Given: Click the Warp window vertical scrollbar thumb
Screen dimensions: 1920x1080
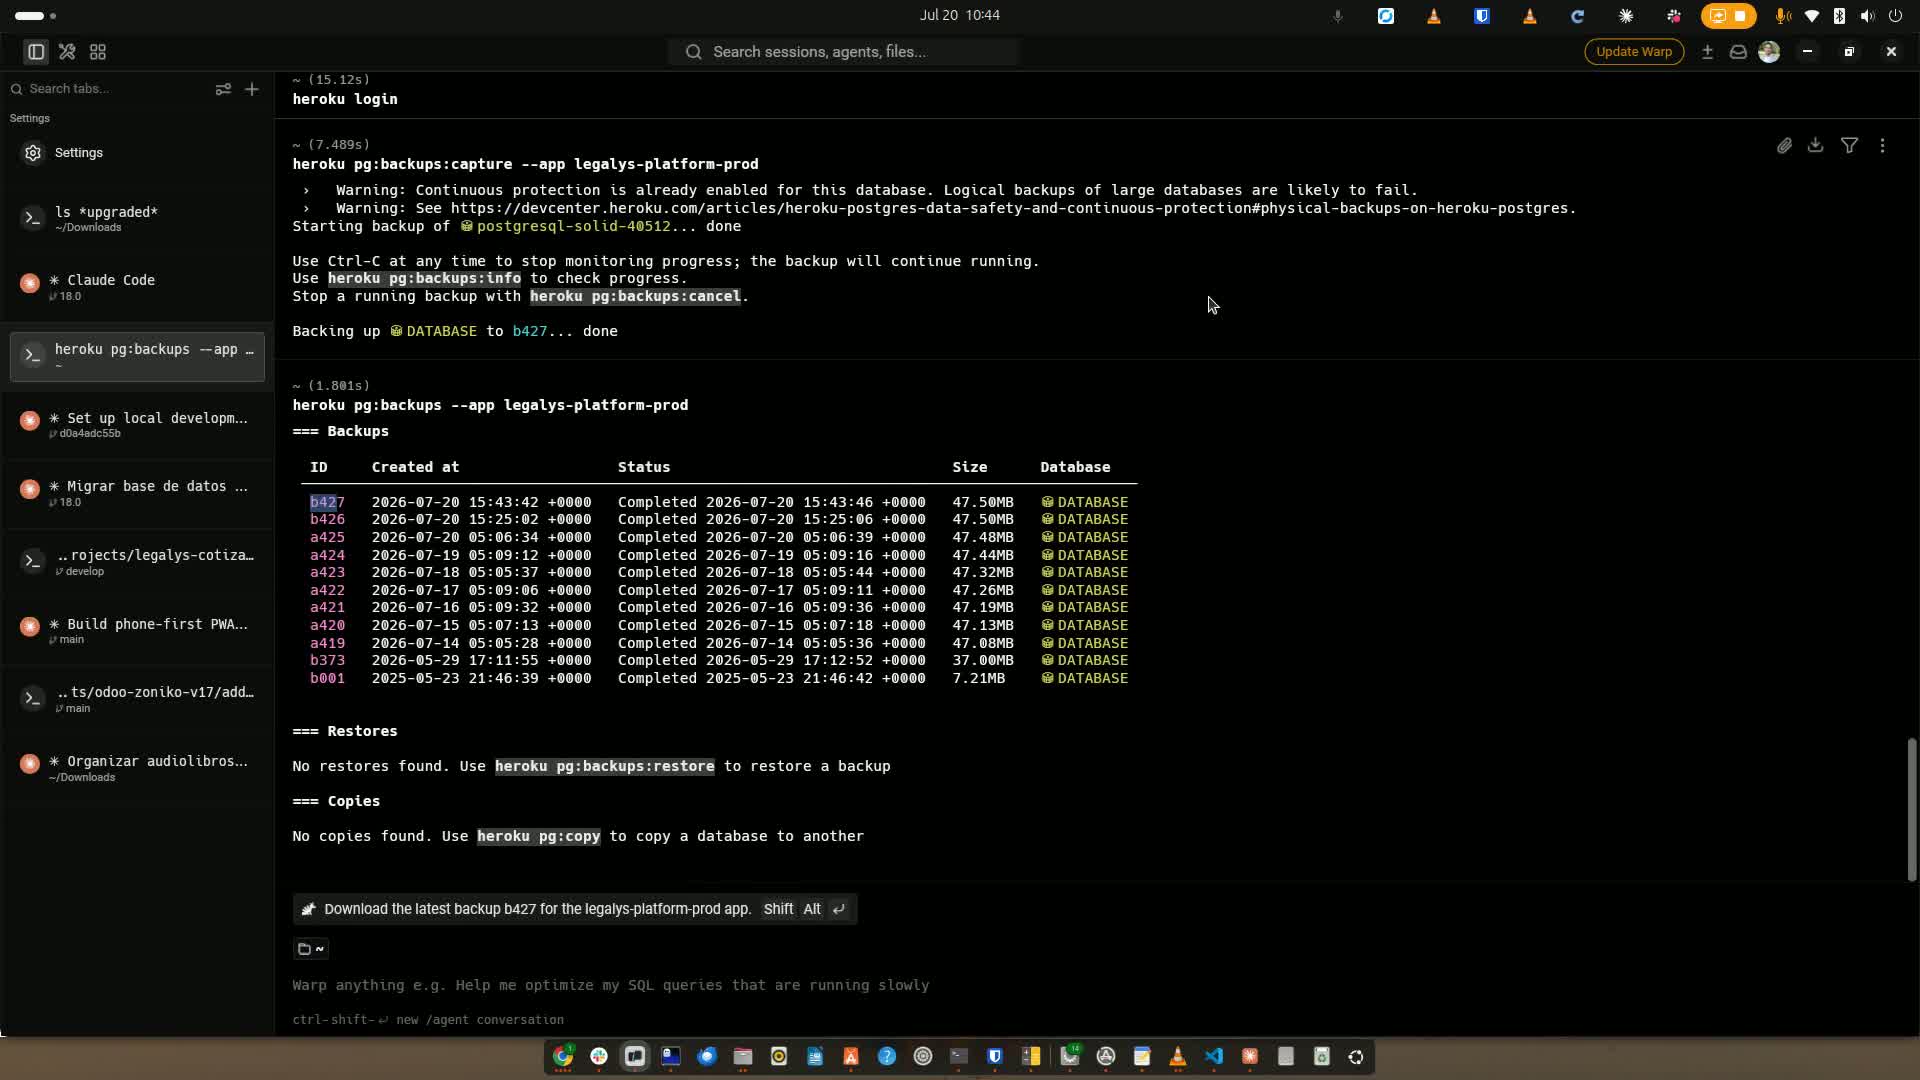Looking at the screenshot, I should [1912, 810].
